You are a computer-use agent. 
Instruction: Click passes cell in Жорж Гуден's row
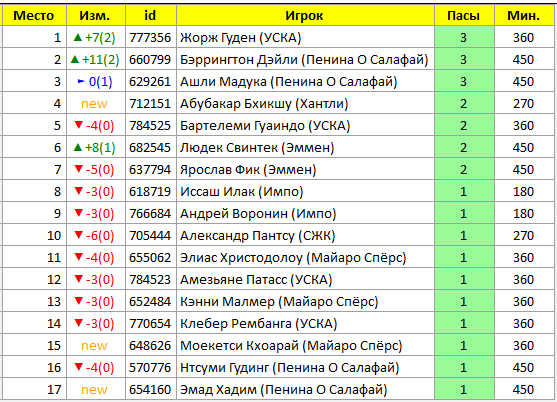(x=464, y=38)
